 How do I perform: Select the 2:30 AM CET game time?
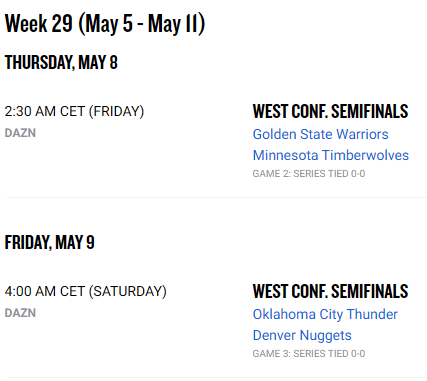tap(45, 111)
